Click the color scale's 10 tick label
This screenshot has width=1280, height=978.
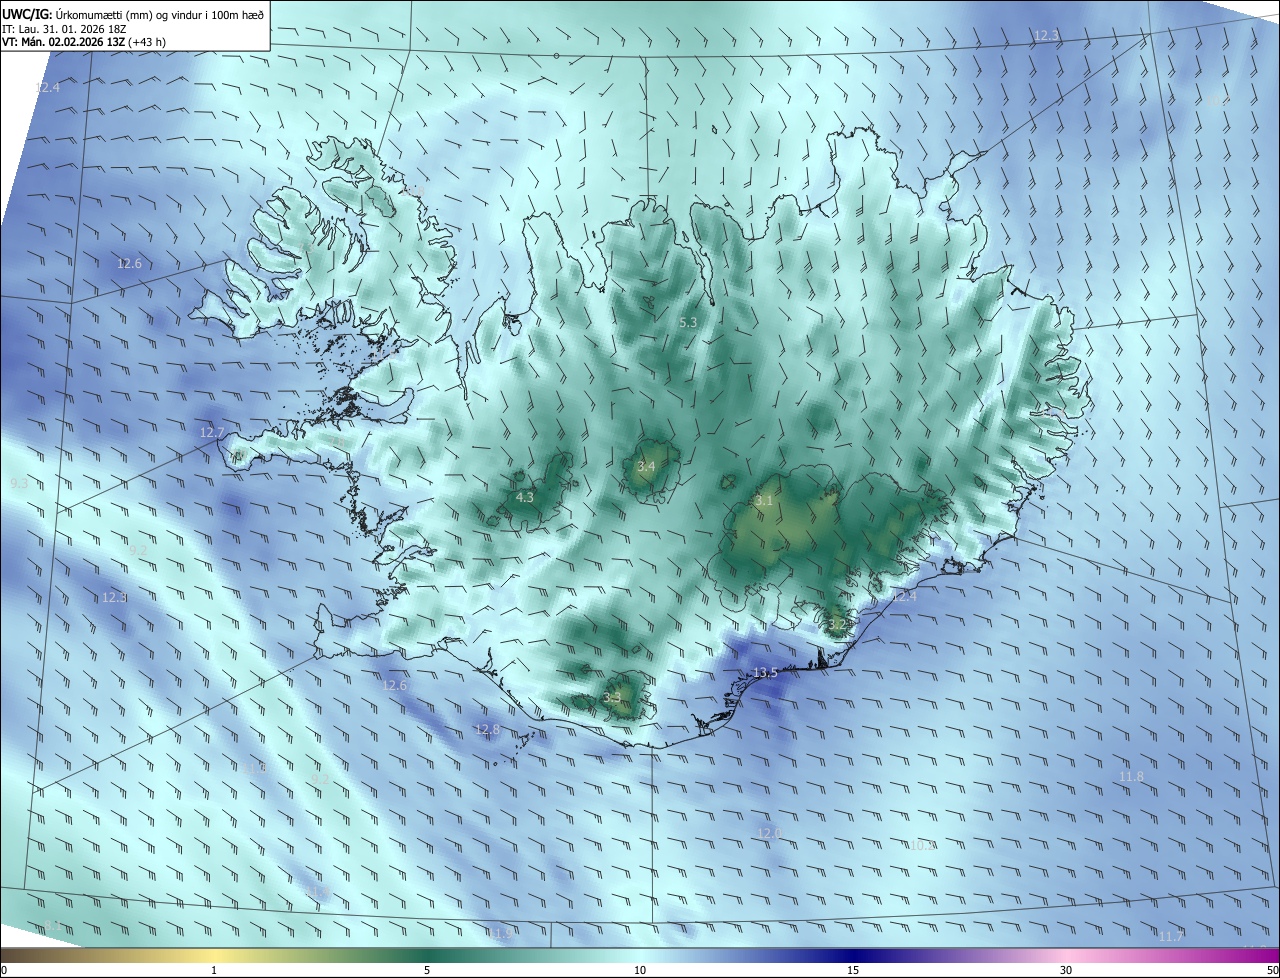click(x=640, y=970)
